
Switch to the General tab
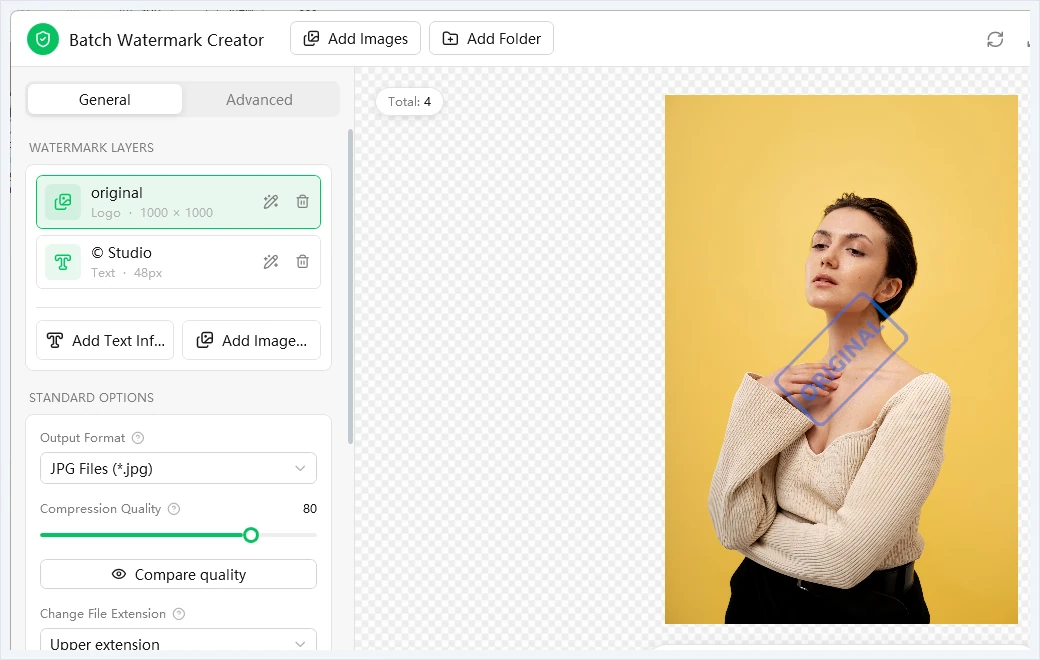click(x=105, y=99)
